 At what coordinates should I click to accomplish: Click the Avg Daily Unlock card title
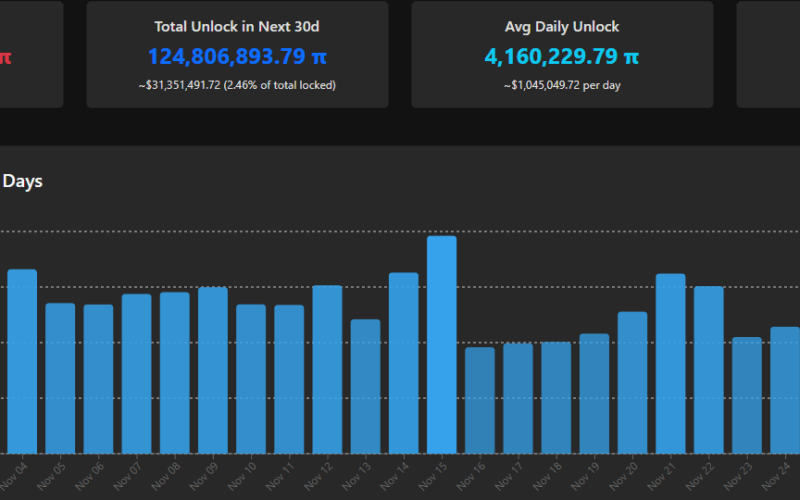tap(562, 27)
